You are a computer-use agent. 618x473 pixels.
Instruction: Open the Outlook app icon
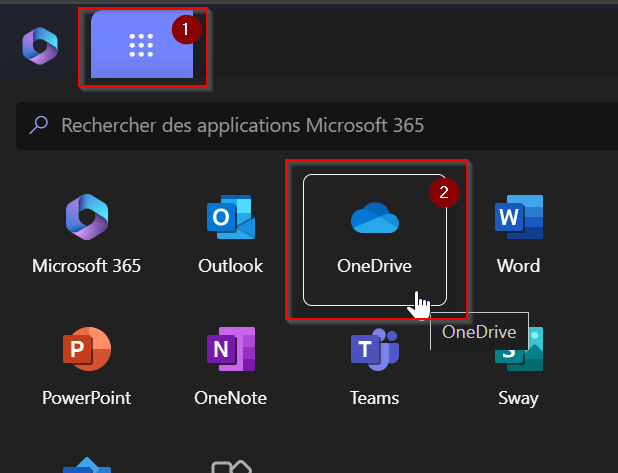pos(230,219)
